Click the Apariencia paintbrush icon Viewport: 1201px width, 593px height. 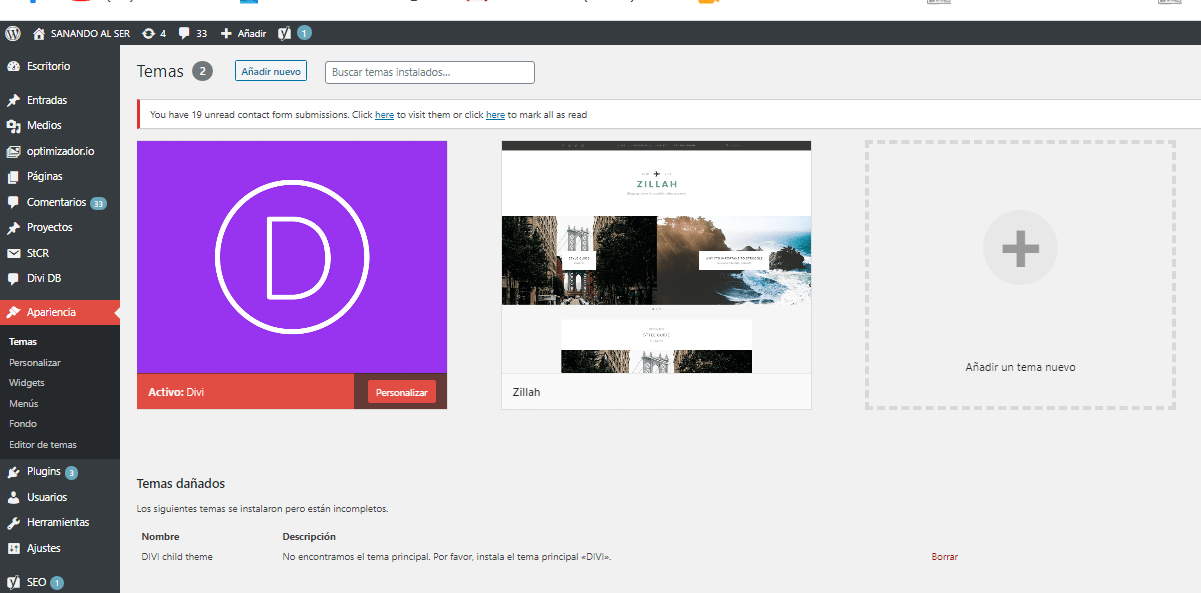coord(13,312)
